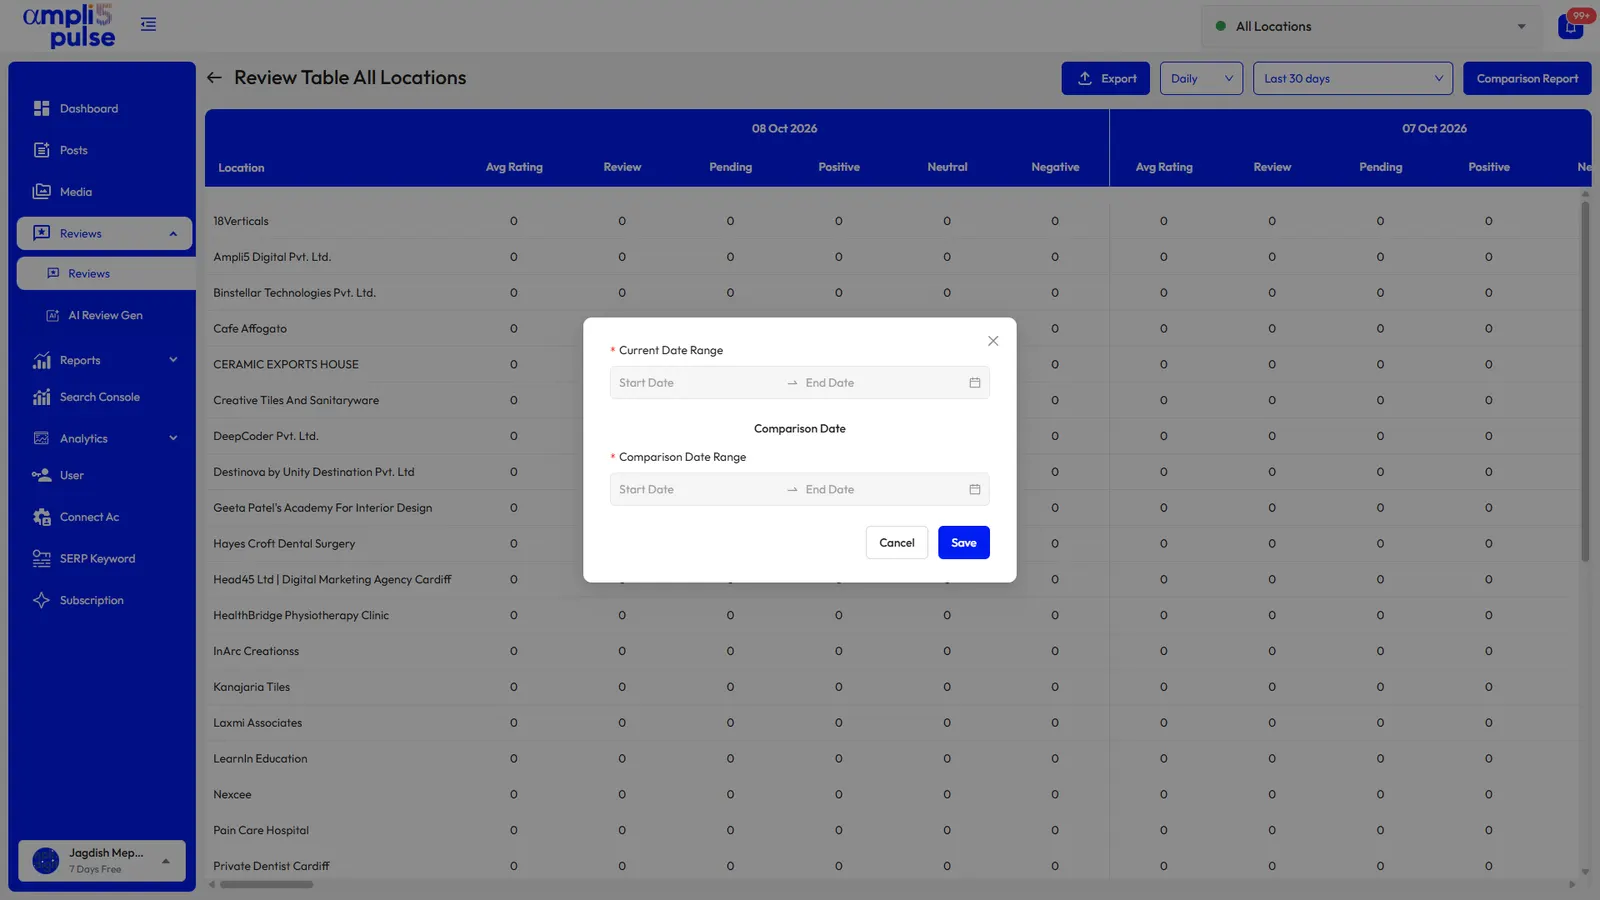Click the Connect Ac icon
Screen dimensions: 1600x900
41,517
